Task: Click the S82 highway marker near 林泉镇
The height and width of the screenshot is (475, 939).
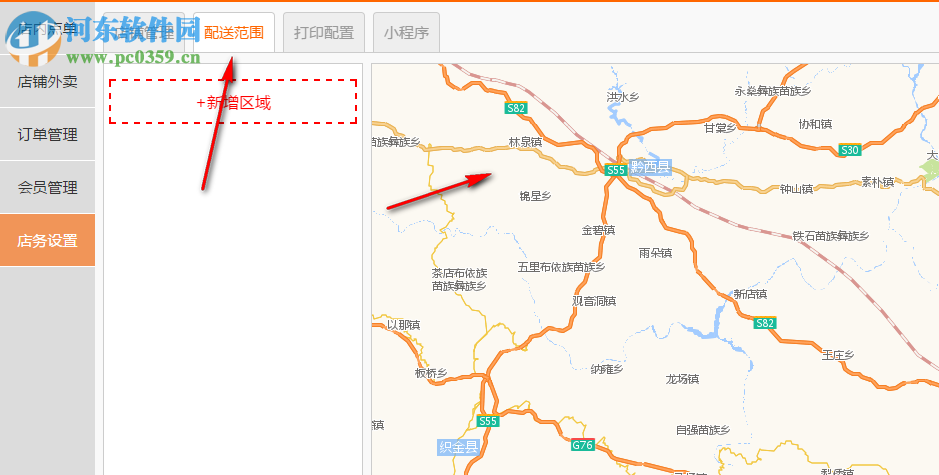Action: pyautogui.click(x=516, y=108)
